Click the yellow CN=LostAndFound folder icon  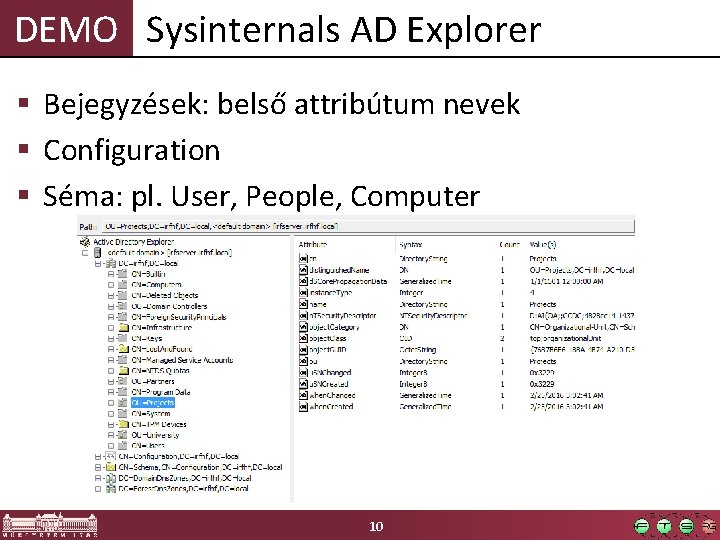coord(124,349)
